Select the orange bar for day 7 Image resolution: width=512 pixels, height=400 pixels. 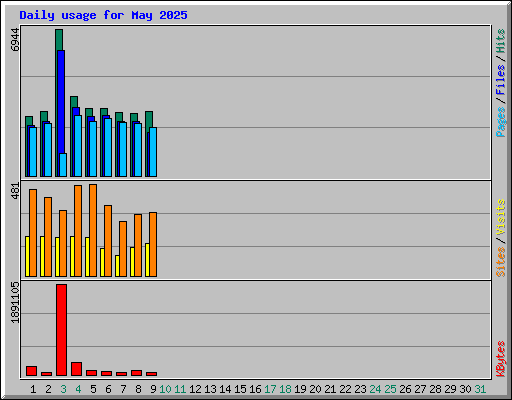123,249
